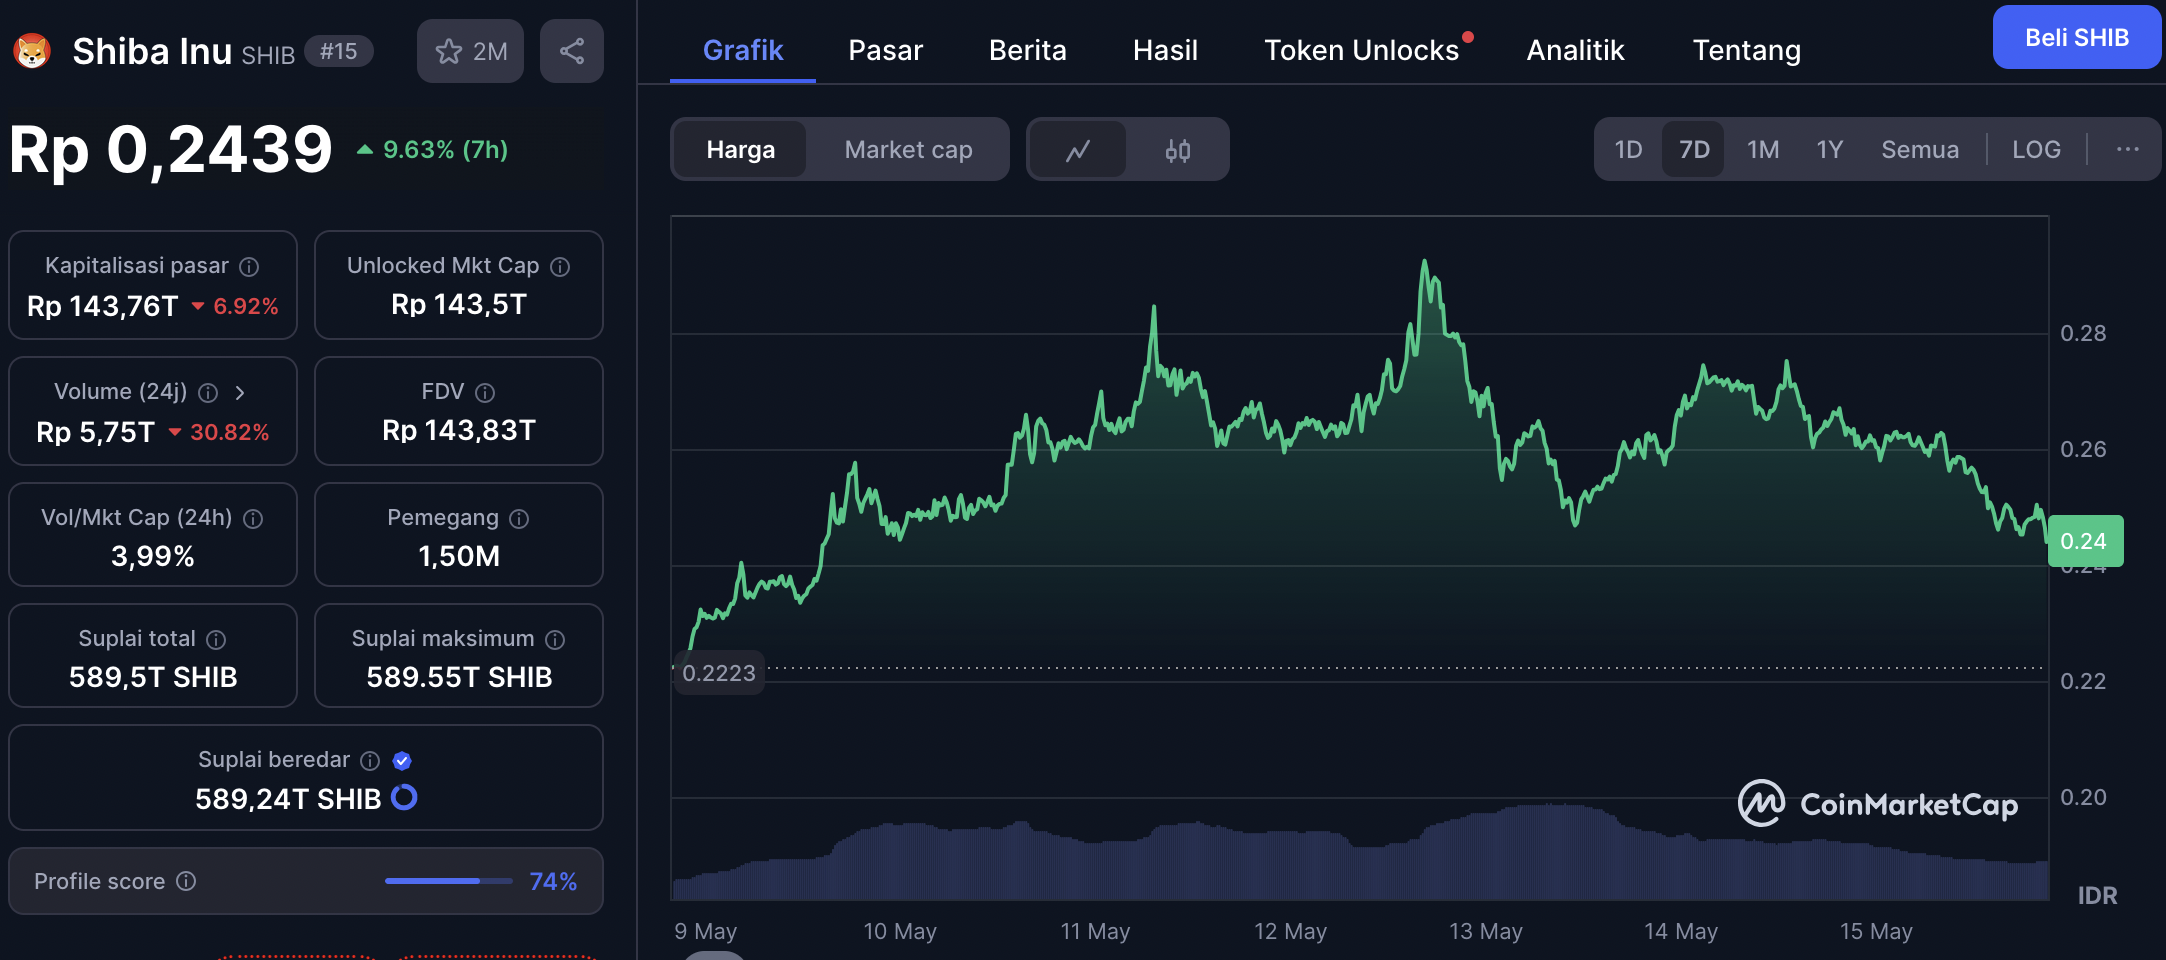This screenshot has width=2166, height=960.
Task: Select the candlestick chart icon
Action: 1177,150
